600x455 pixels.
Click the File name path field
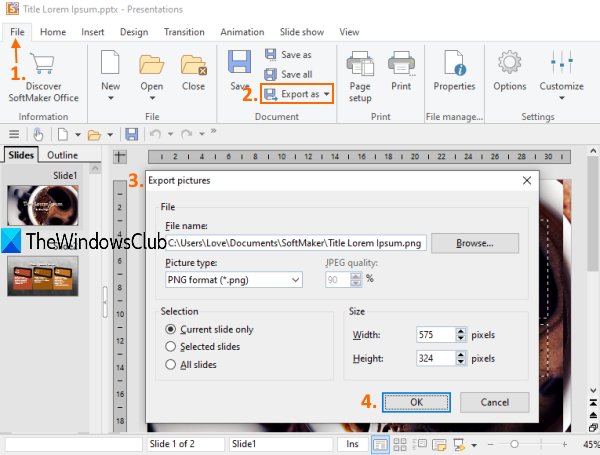(296, 243)
